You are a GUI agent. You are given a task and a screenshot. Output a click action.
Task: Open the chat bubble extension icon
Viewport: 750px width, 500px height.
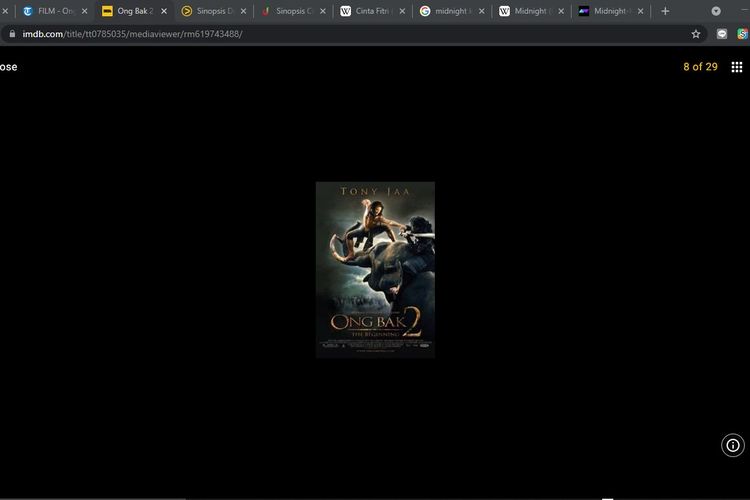tap(722, 33)
